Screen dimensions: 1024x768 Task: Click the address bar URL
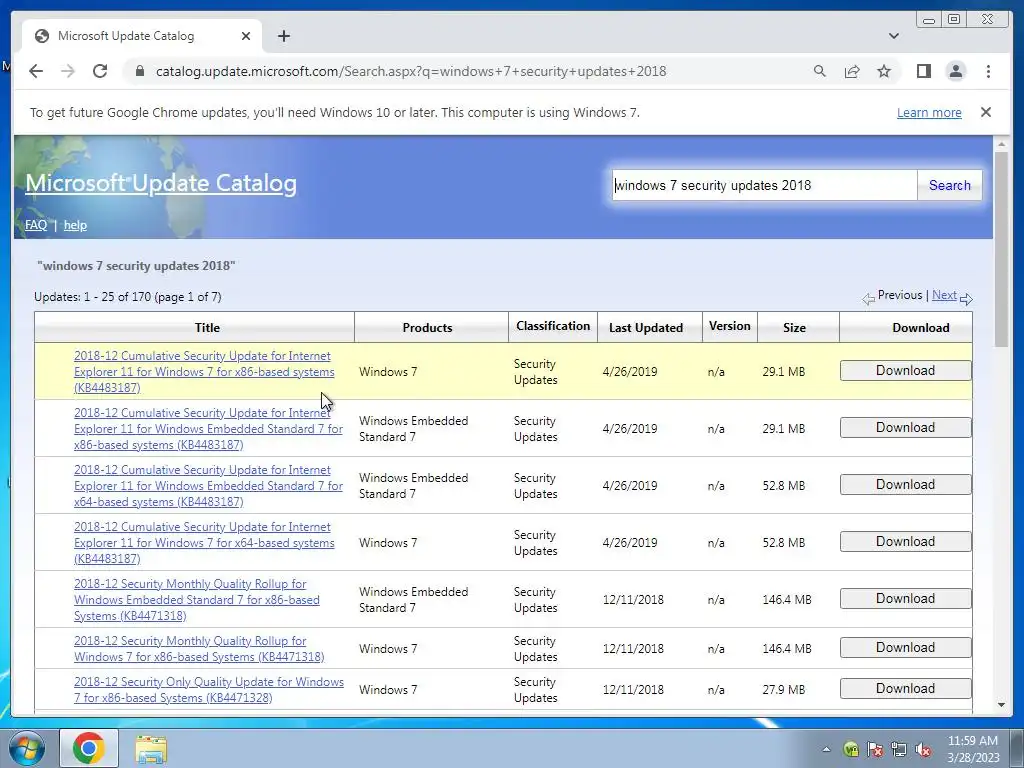coord(411,71)
